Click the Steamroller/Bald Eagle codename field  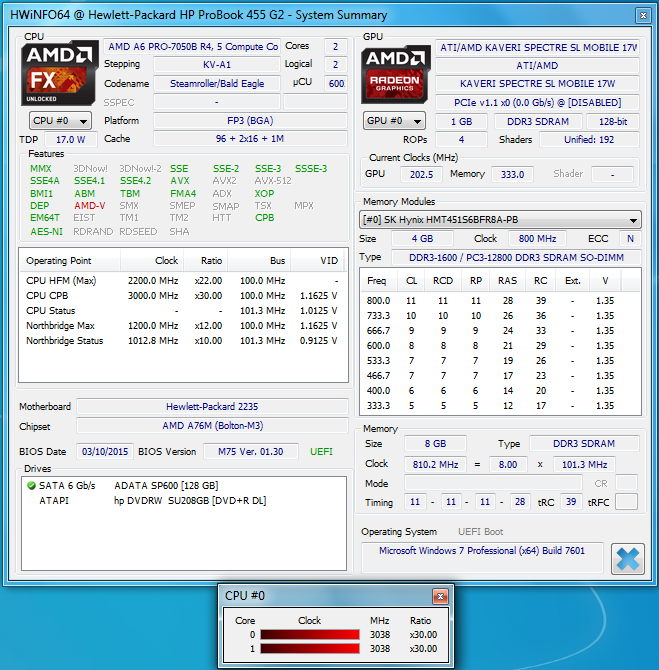pyautogui.click(x=215, y=84)
